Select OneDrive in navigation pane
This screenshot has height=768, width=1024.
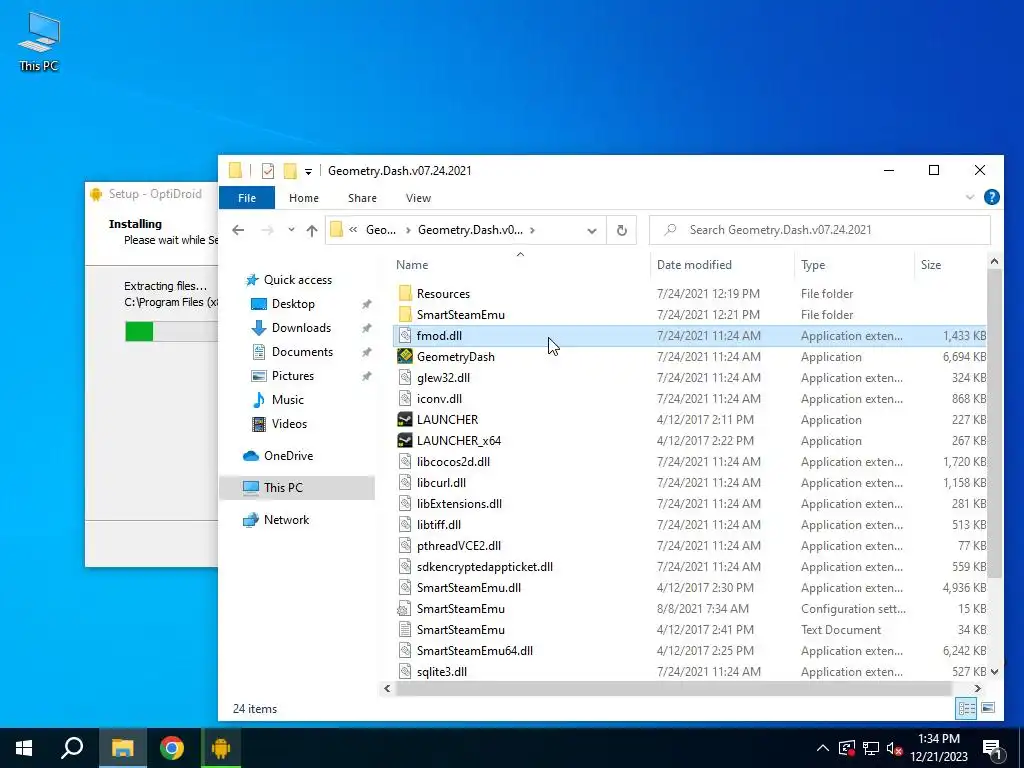(x=288, y=456)
